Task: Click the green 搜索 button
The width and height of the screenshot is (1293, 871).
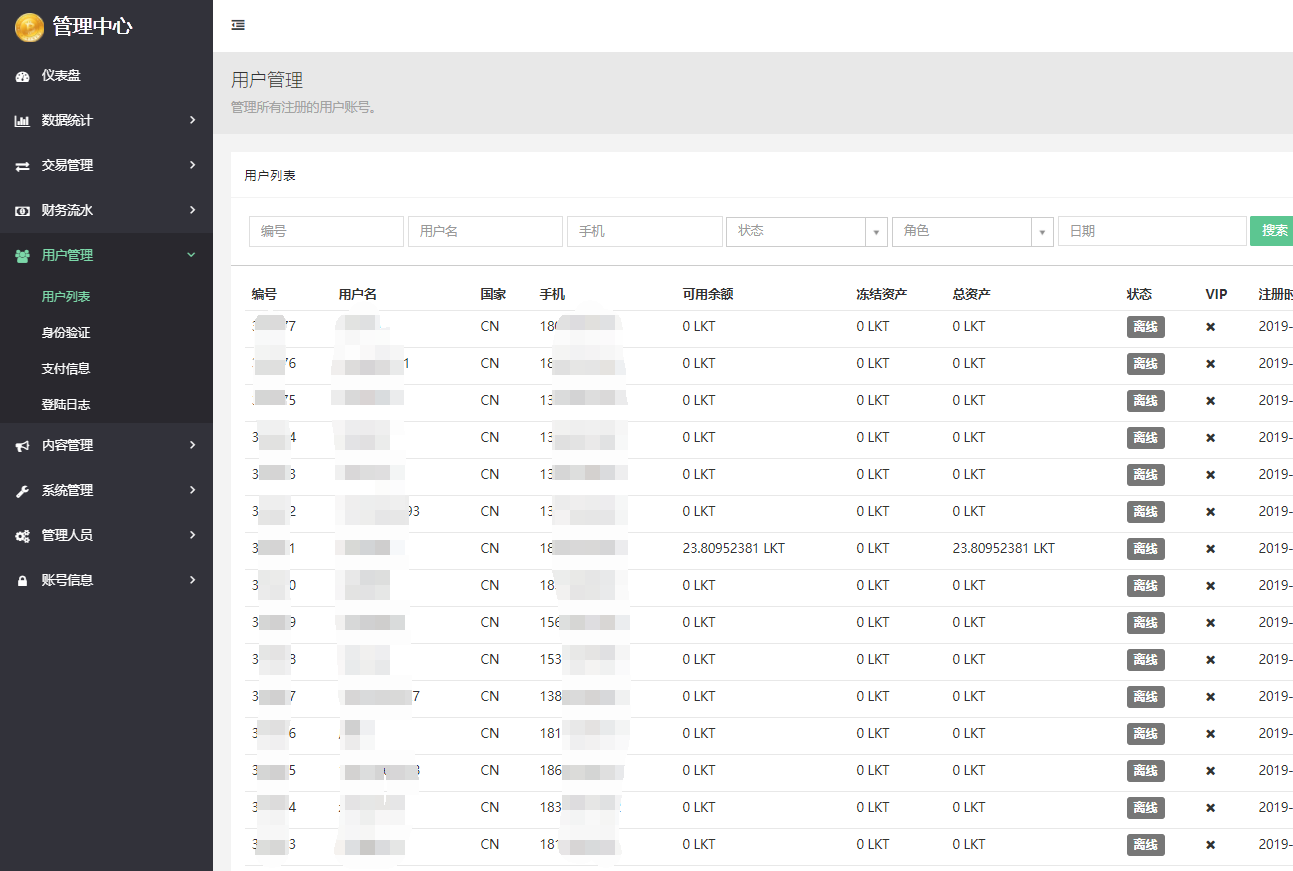Action: [x=1272, y=231]
